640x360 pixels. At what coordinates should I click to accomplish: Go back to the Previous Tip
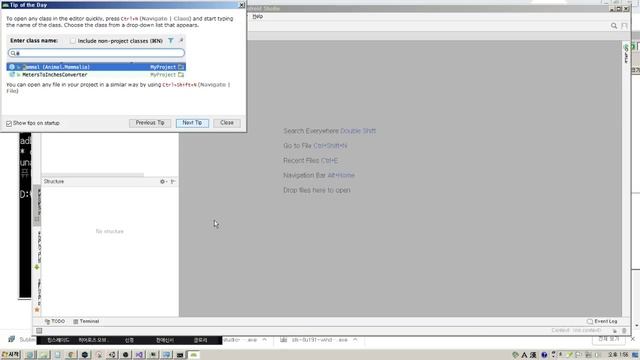click(x=150, y=123)
